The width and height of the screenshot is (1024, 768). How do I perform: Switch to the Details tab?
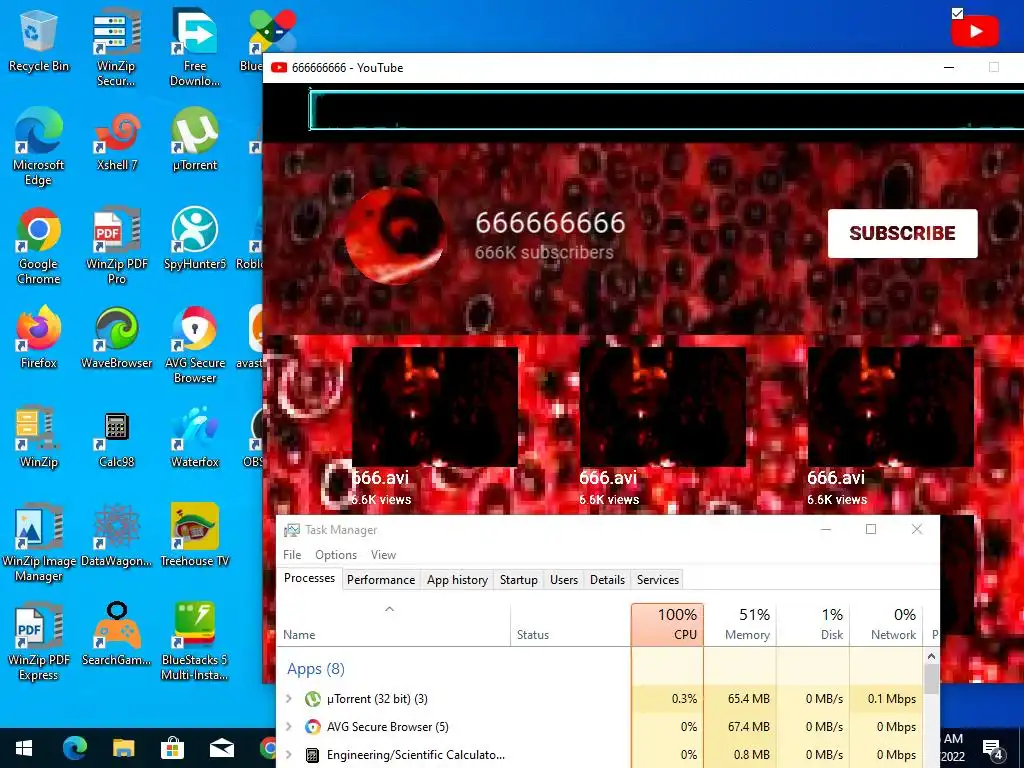[607, 580]
